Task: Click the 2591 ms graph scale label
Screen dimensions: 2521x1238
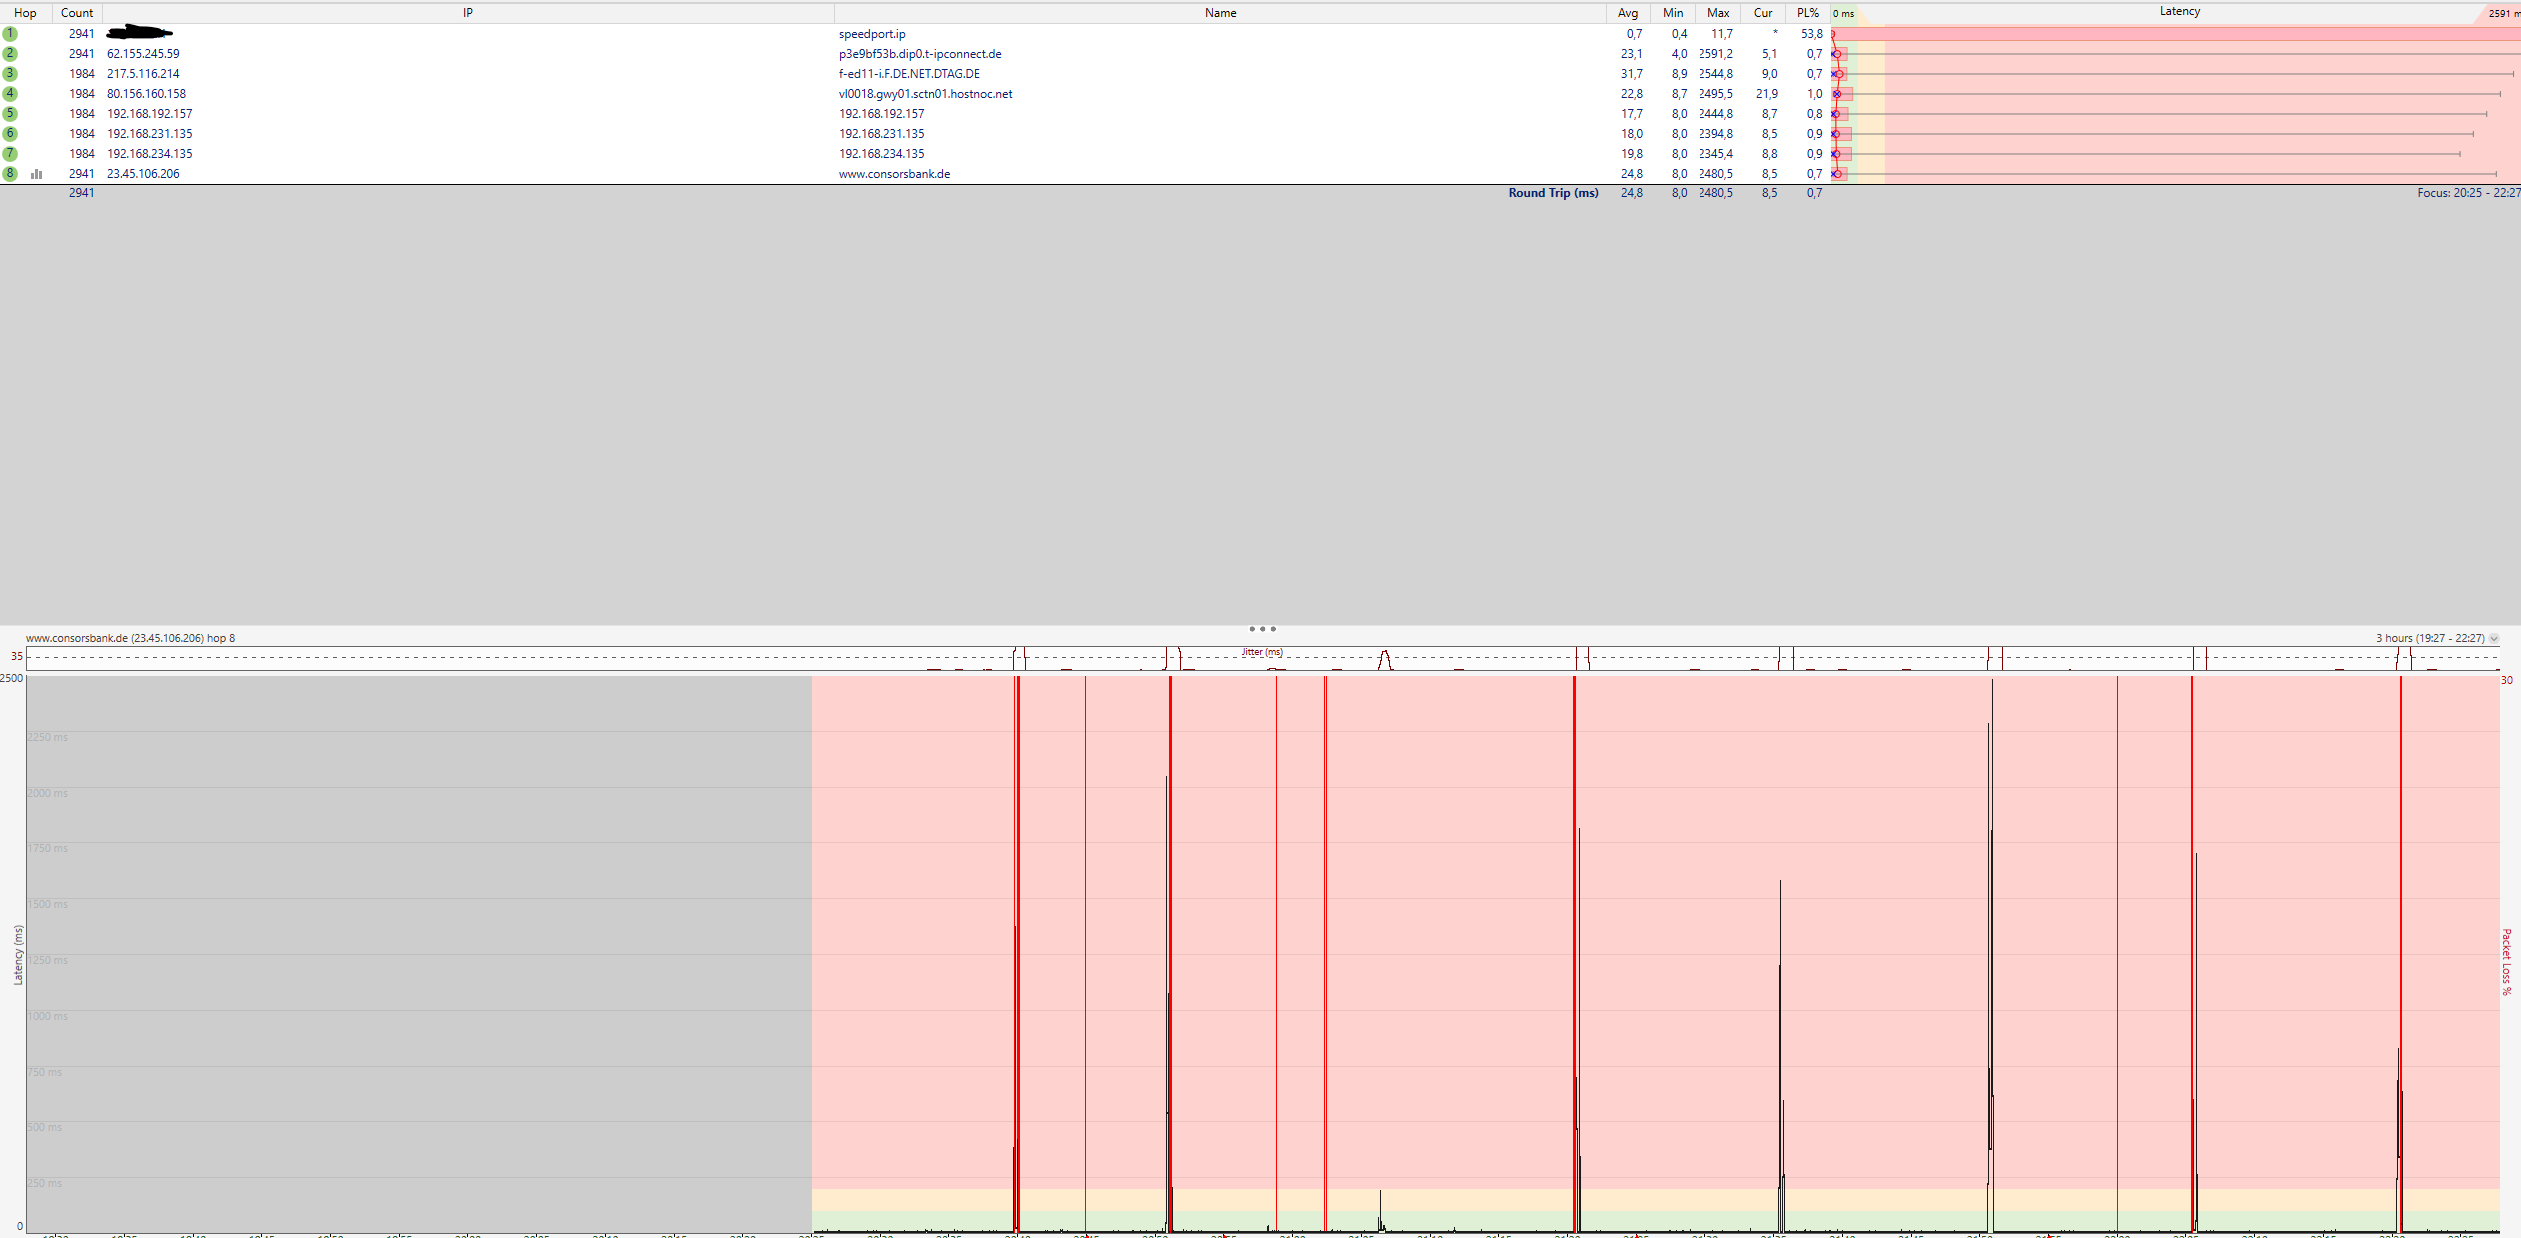Action: (x=2503, y=13)
